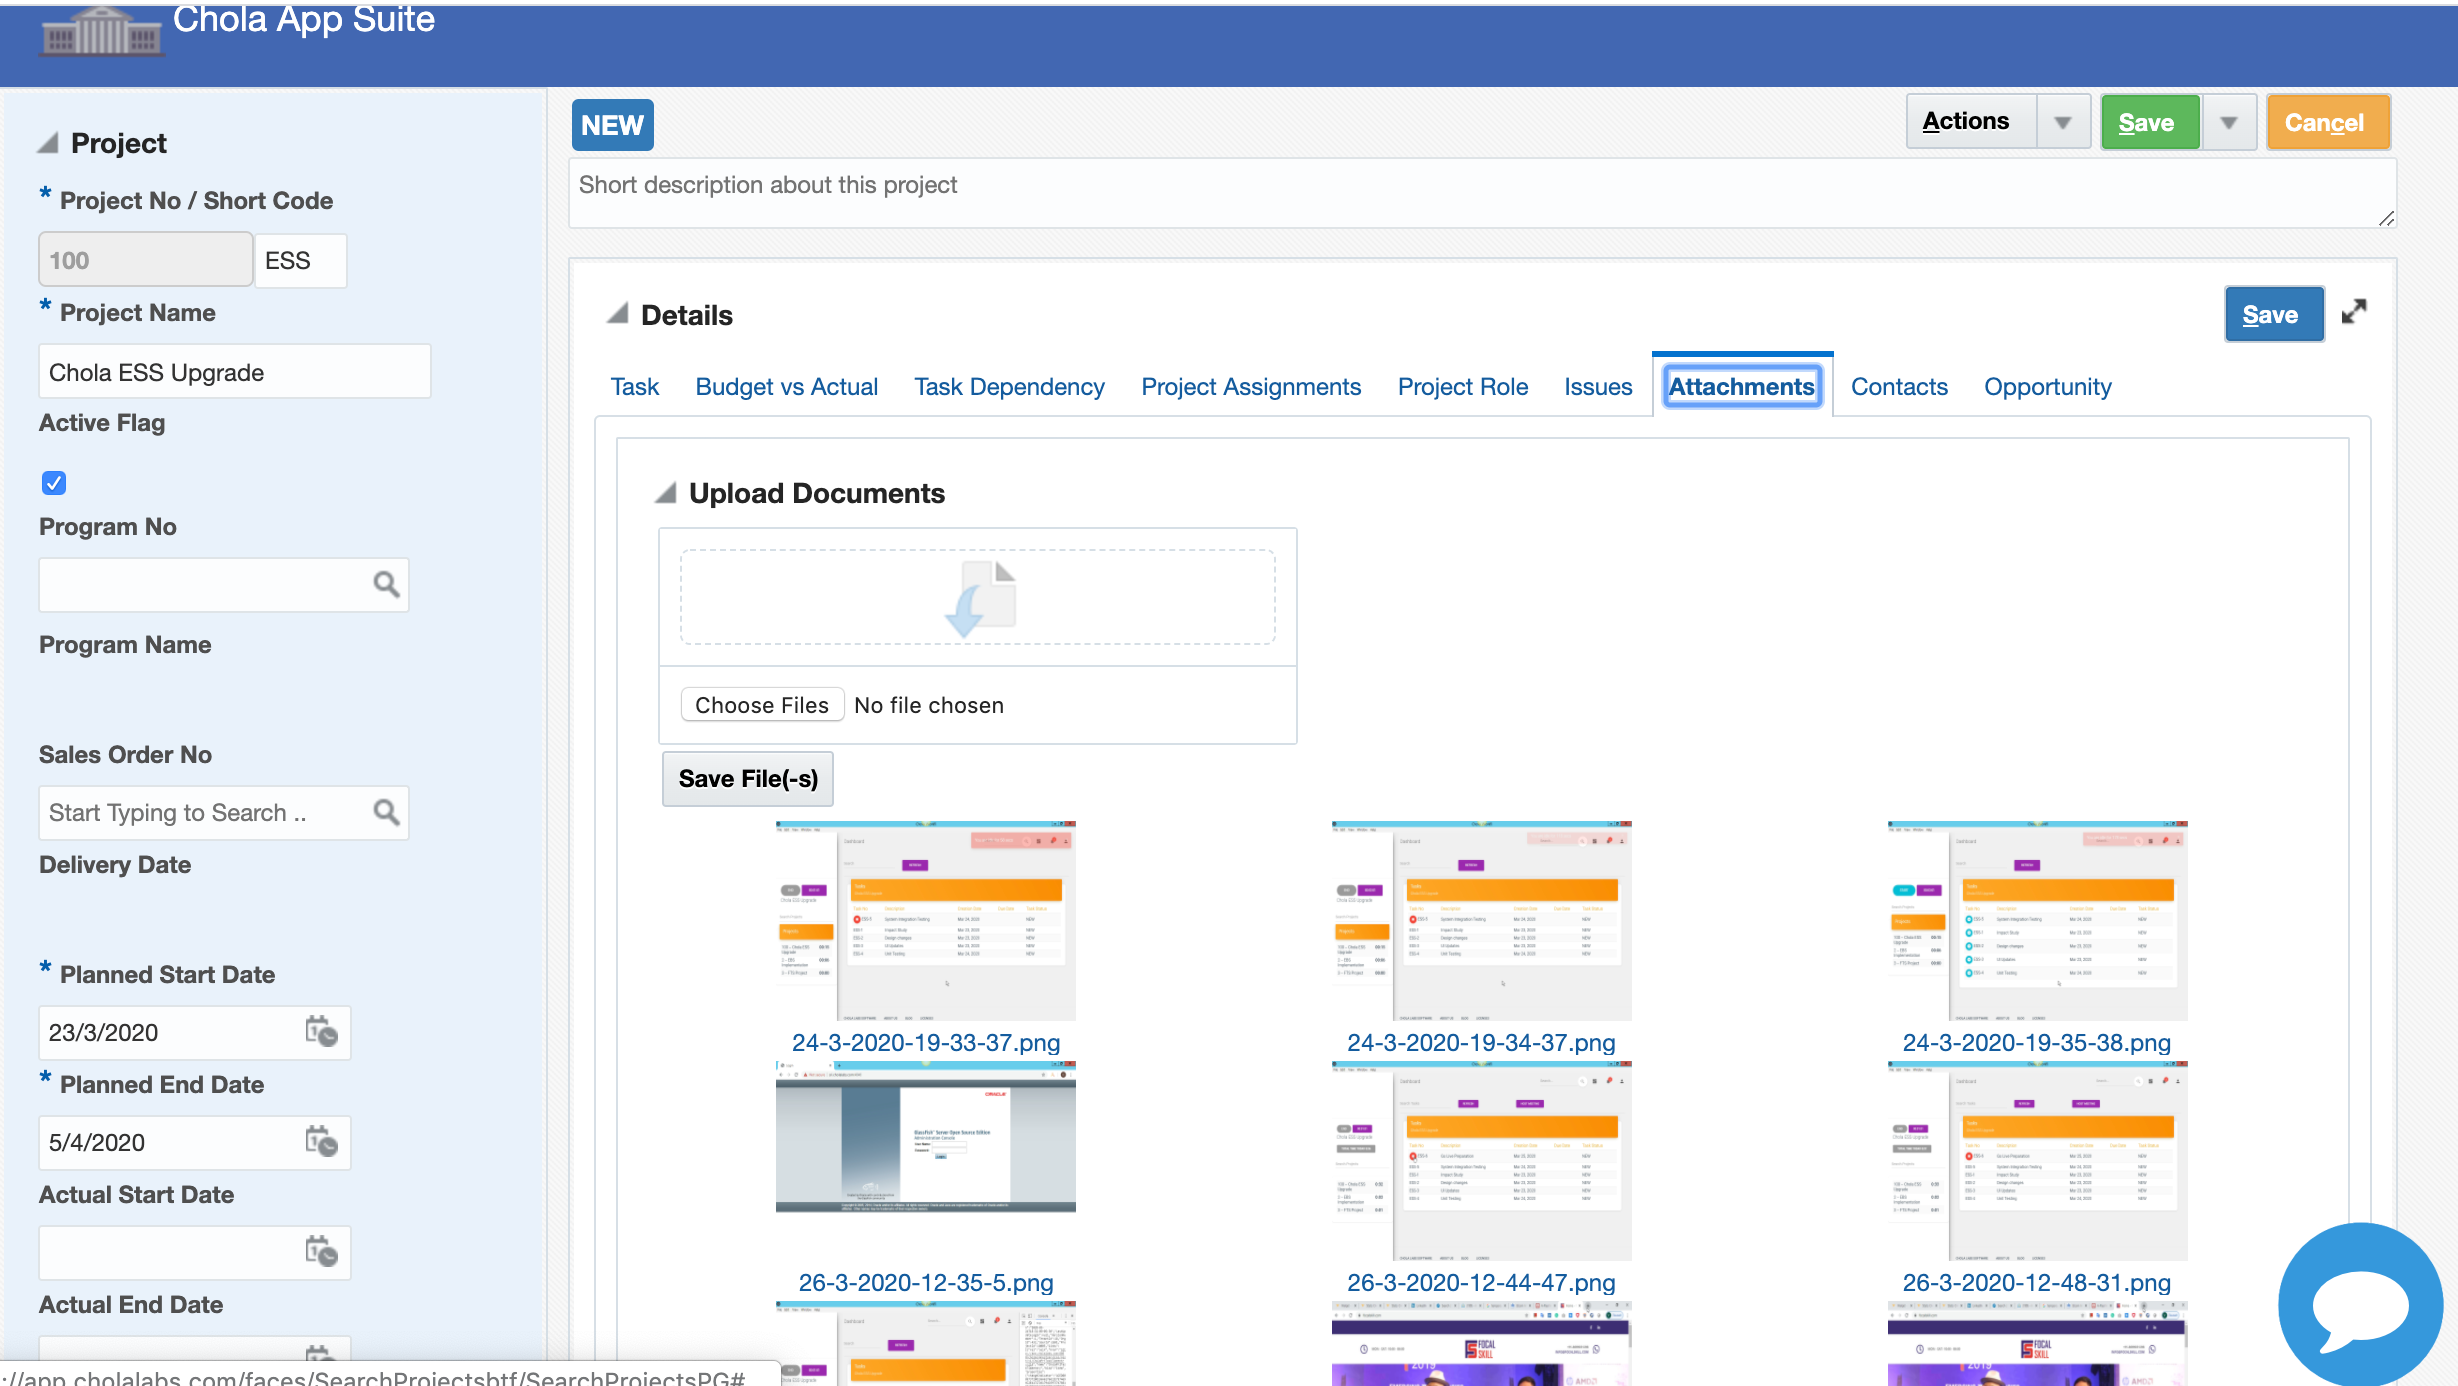Uncheck the Active Flag checkbox
The width and height of the screenshot is (2458, 1386).
54,483
